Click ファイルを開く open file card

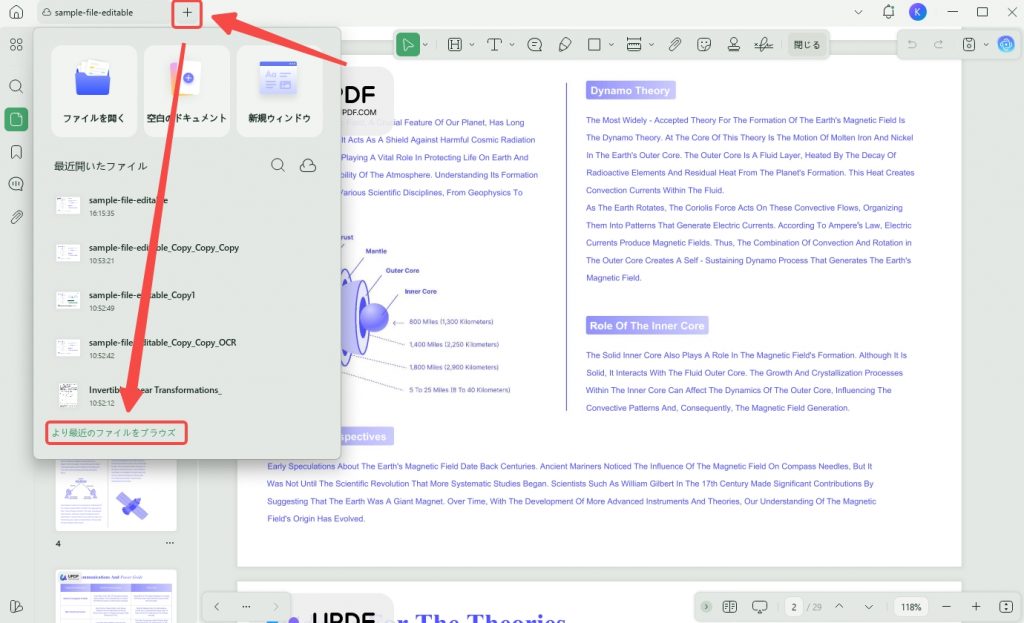[x=94, y=91]
